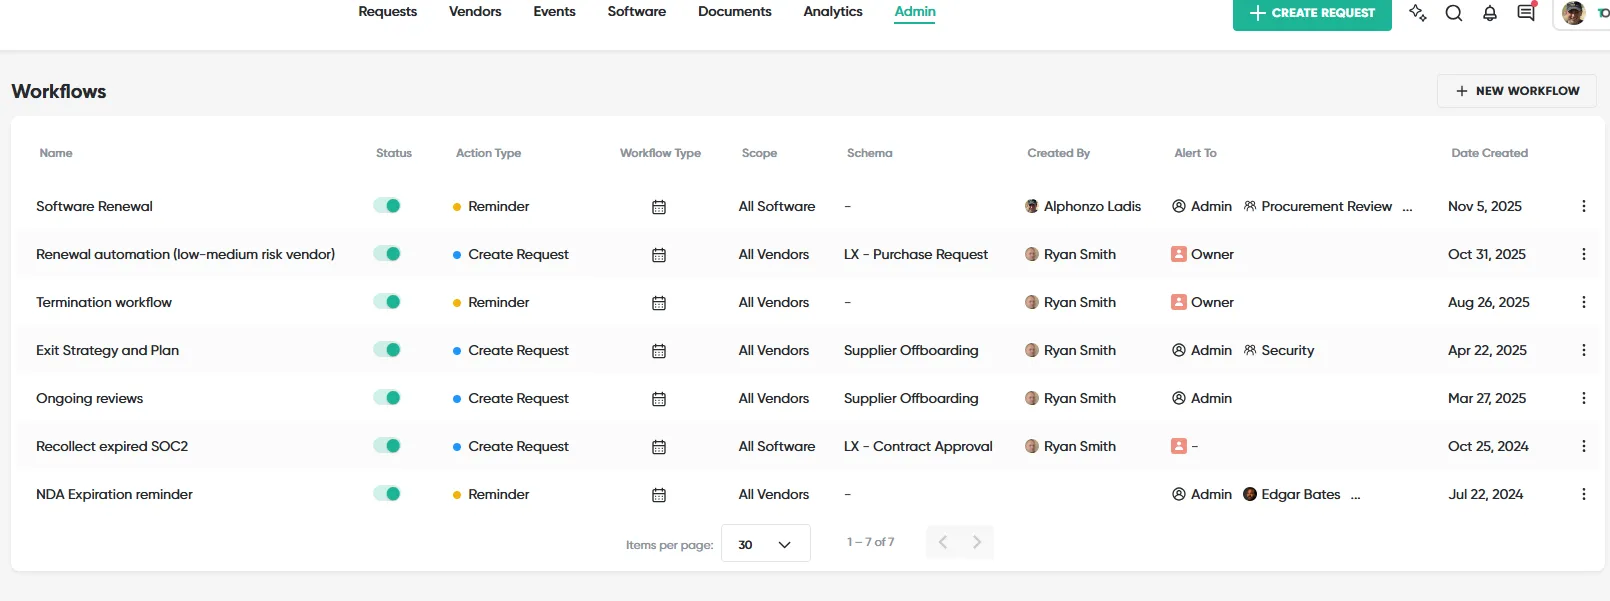Open the AI sparkle assistant icon
The image size is (1610, 601).
tap(1417, 13)
